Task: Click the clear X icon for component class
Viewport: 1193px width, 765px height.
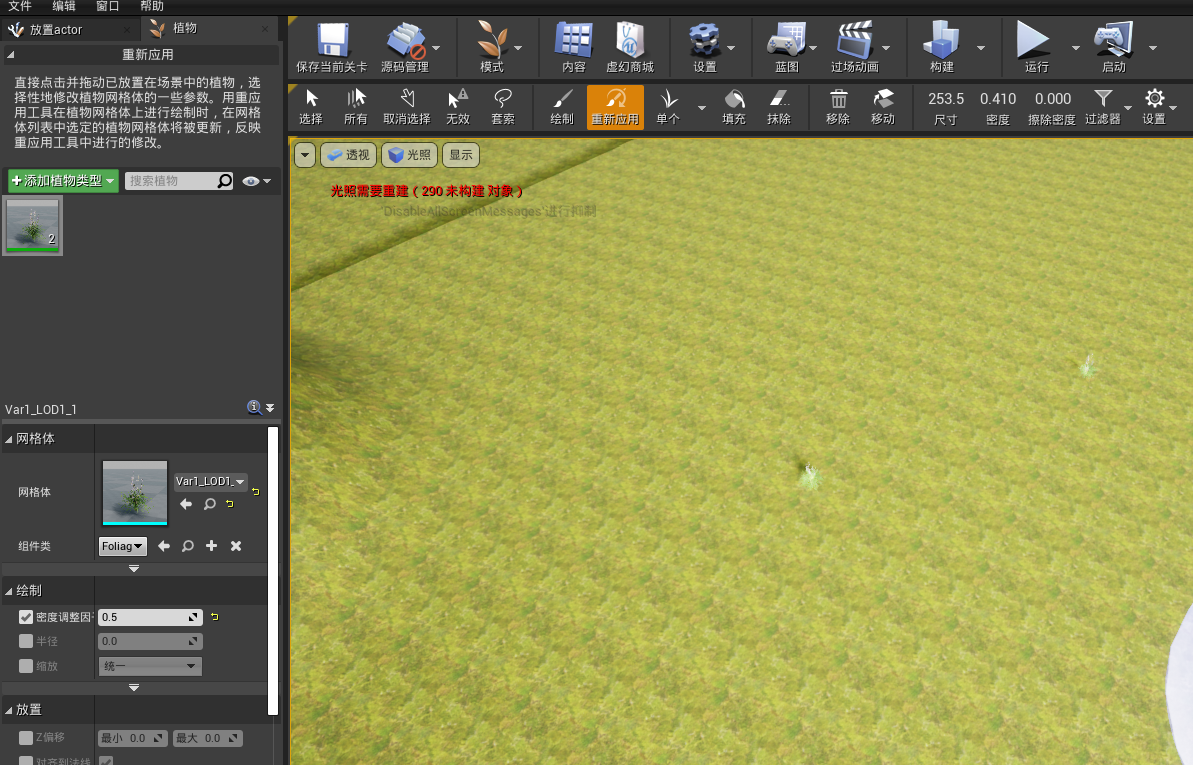Action: 236,546
